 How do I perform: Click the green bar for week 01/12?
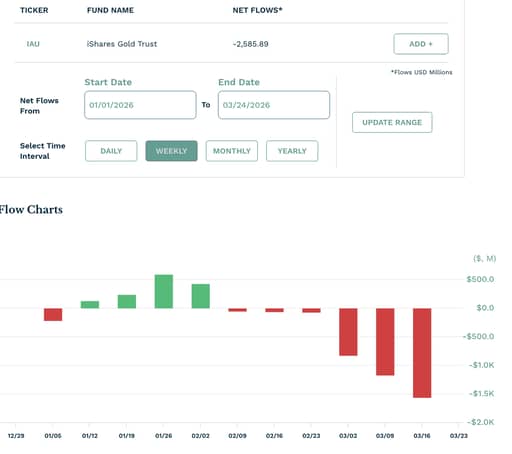[x=90, y=305]
